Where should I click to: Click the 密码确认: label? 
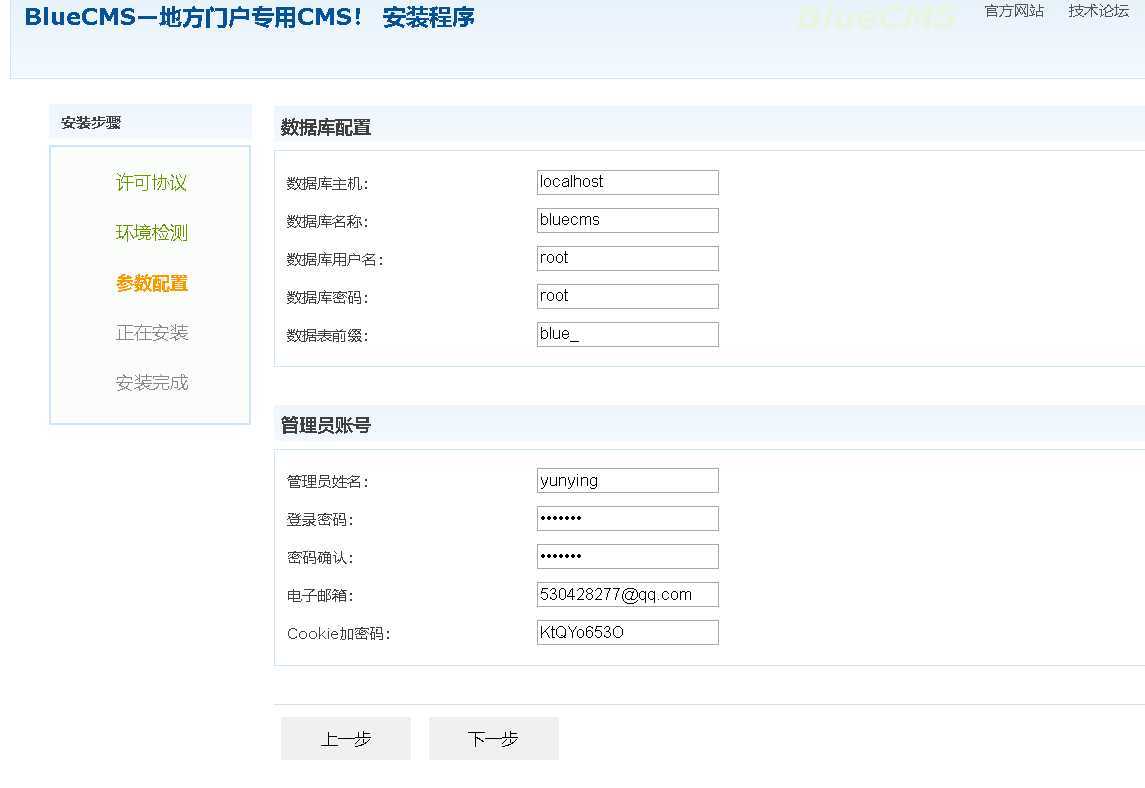(x=320, y=558)
